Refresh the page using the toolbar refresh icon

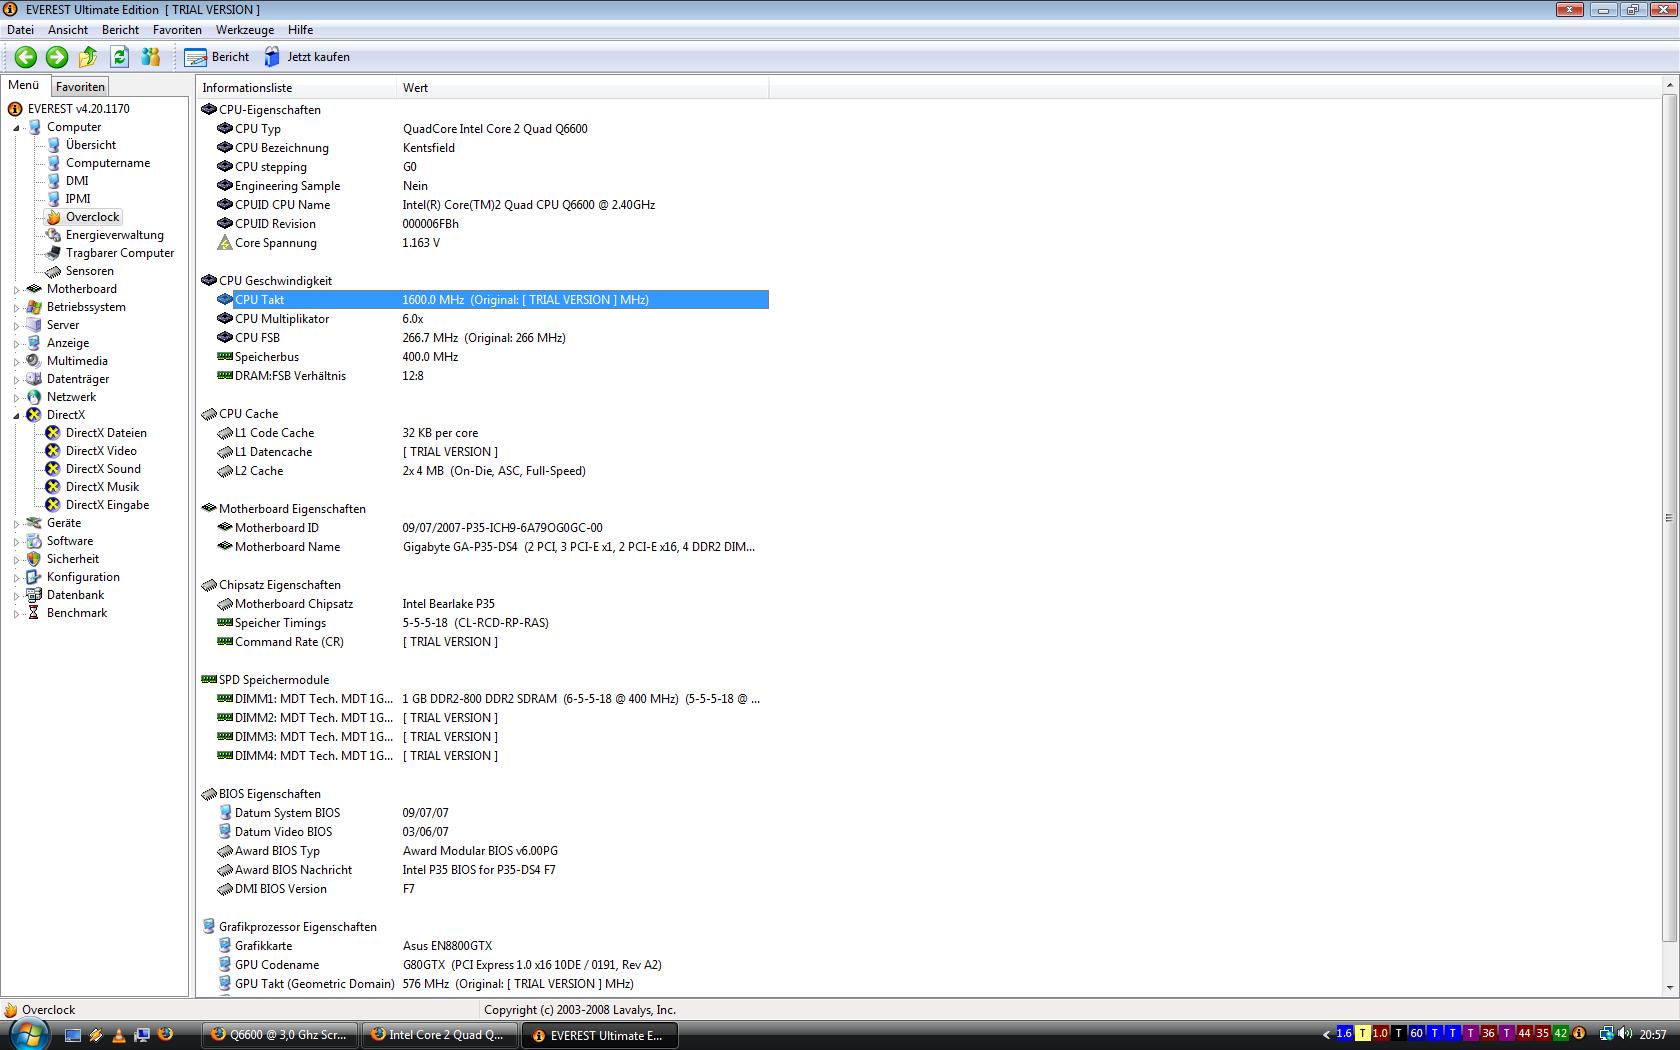pos(120,57)
